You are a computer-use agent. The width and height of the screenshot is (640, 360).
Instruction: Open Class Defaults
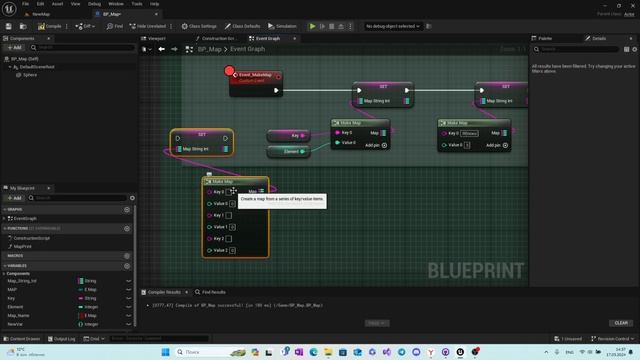242,26
